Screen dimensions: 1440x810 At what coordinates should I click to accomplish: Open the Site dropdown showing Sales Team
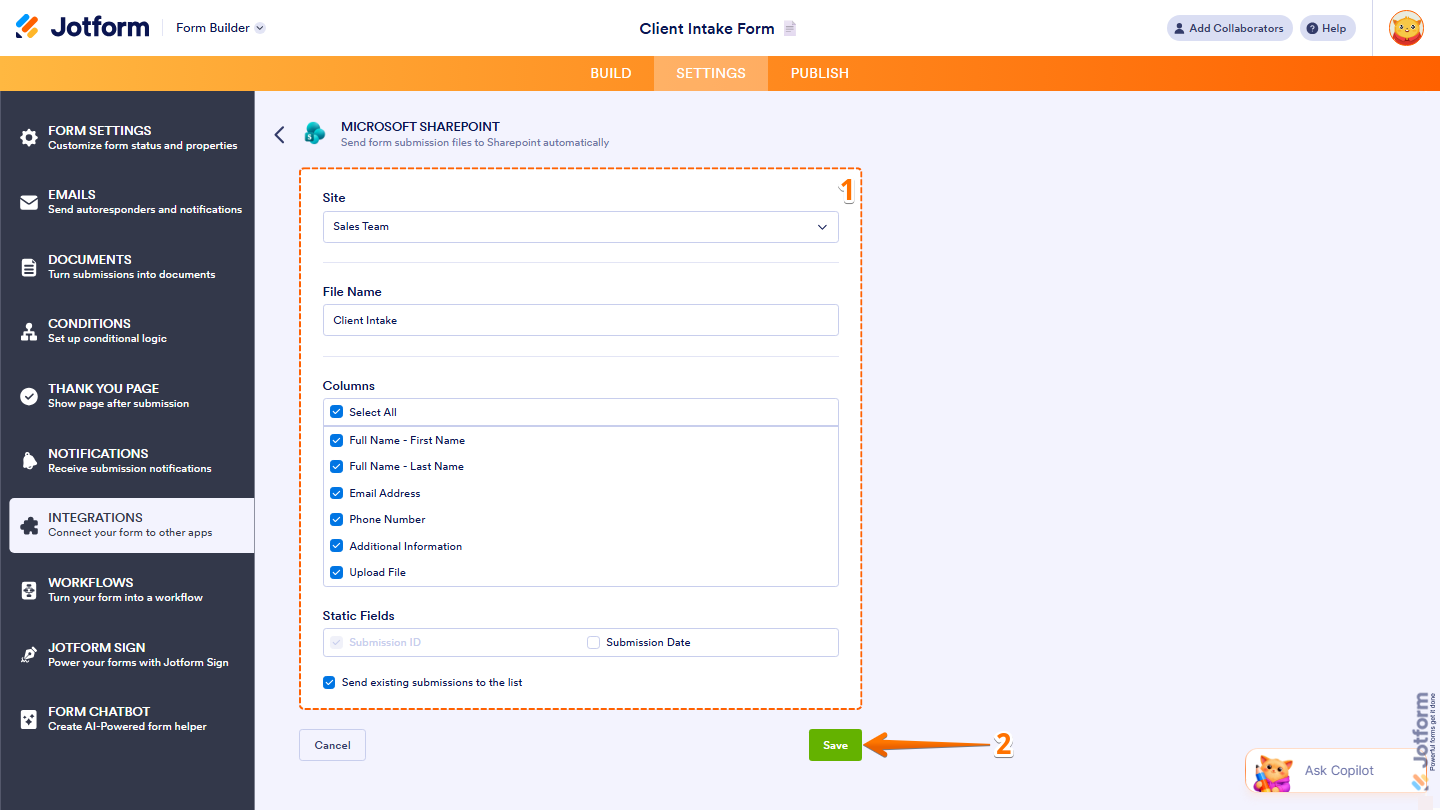click(580, 227)
